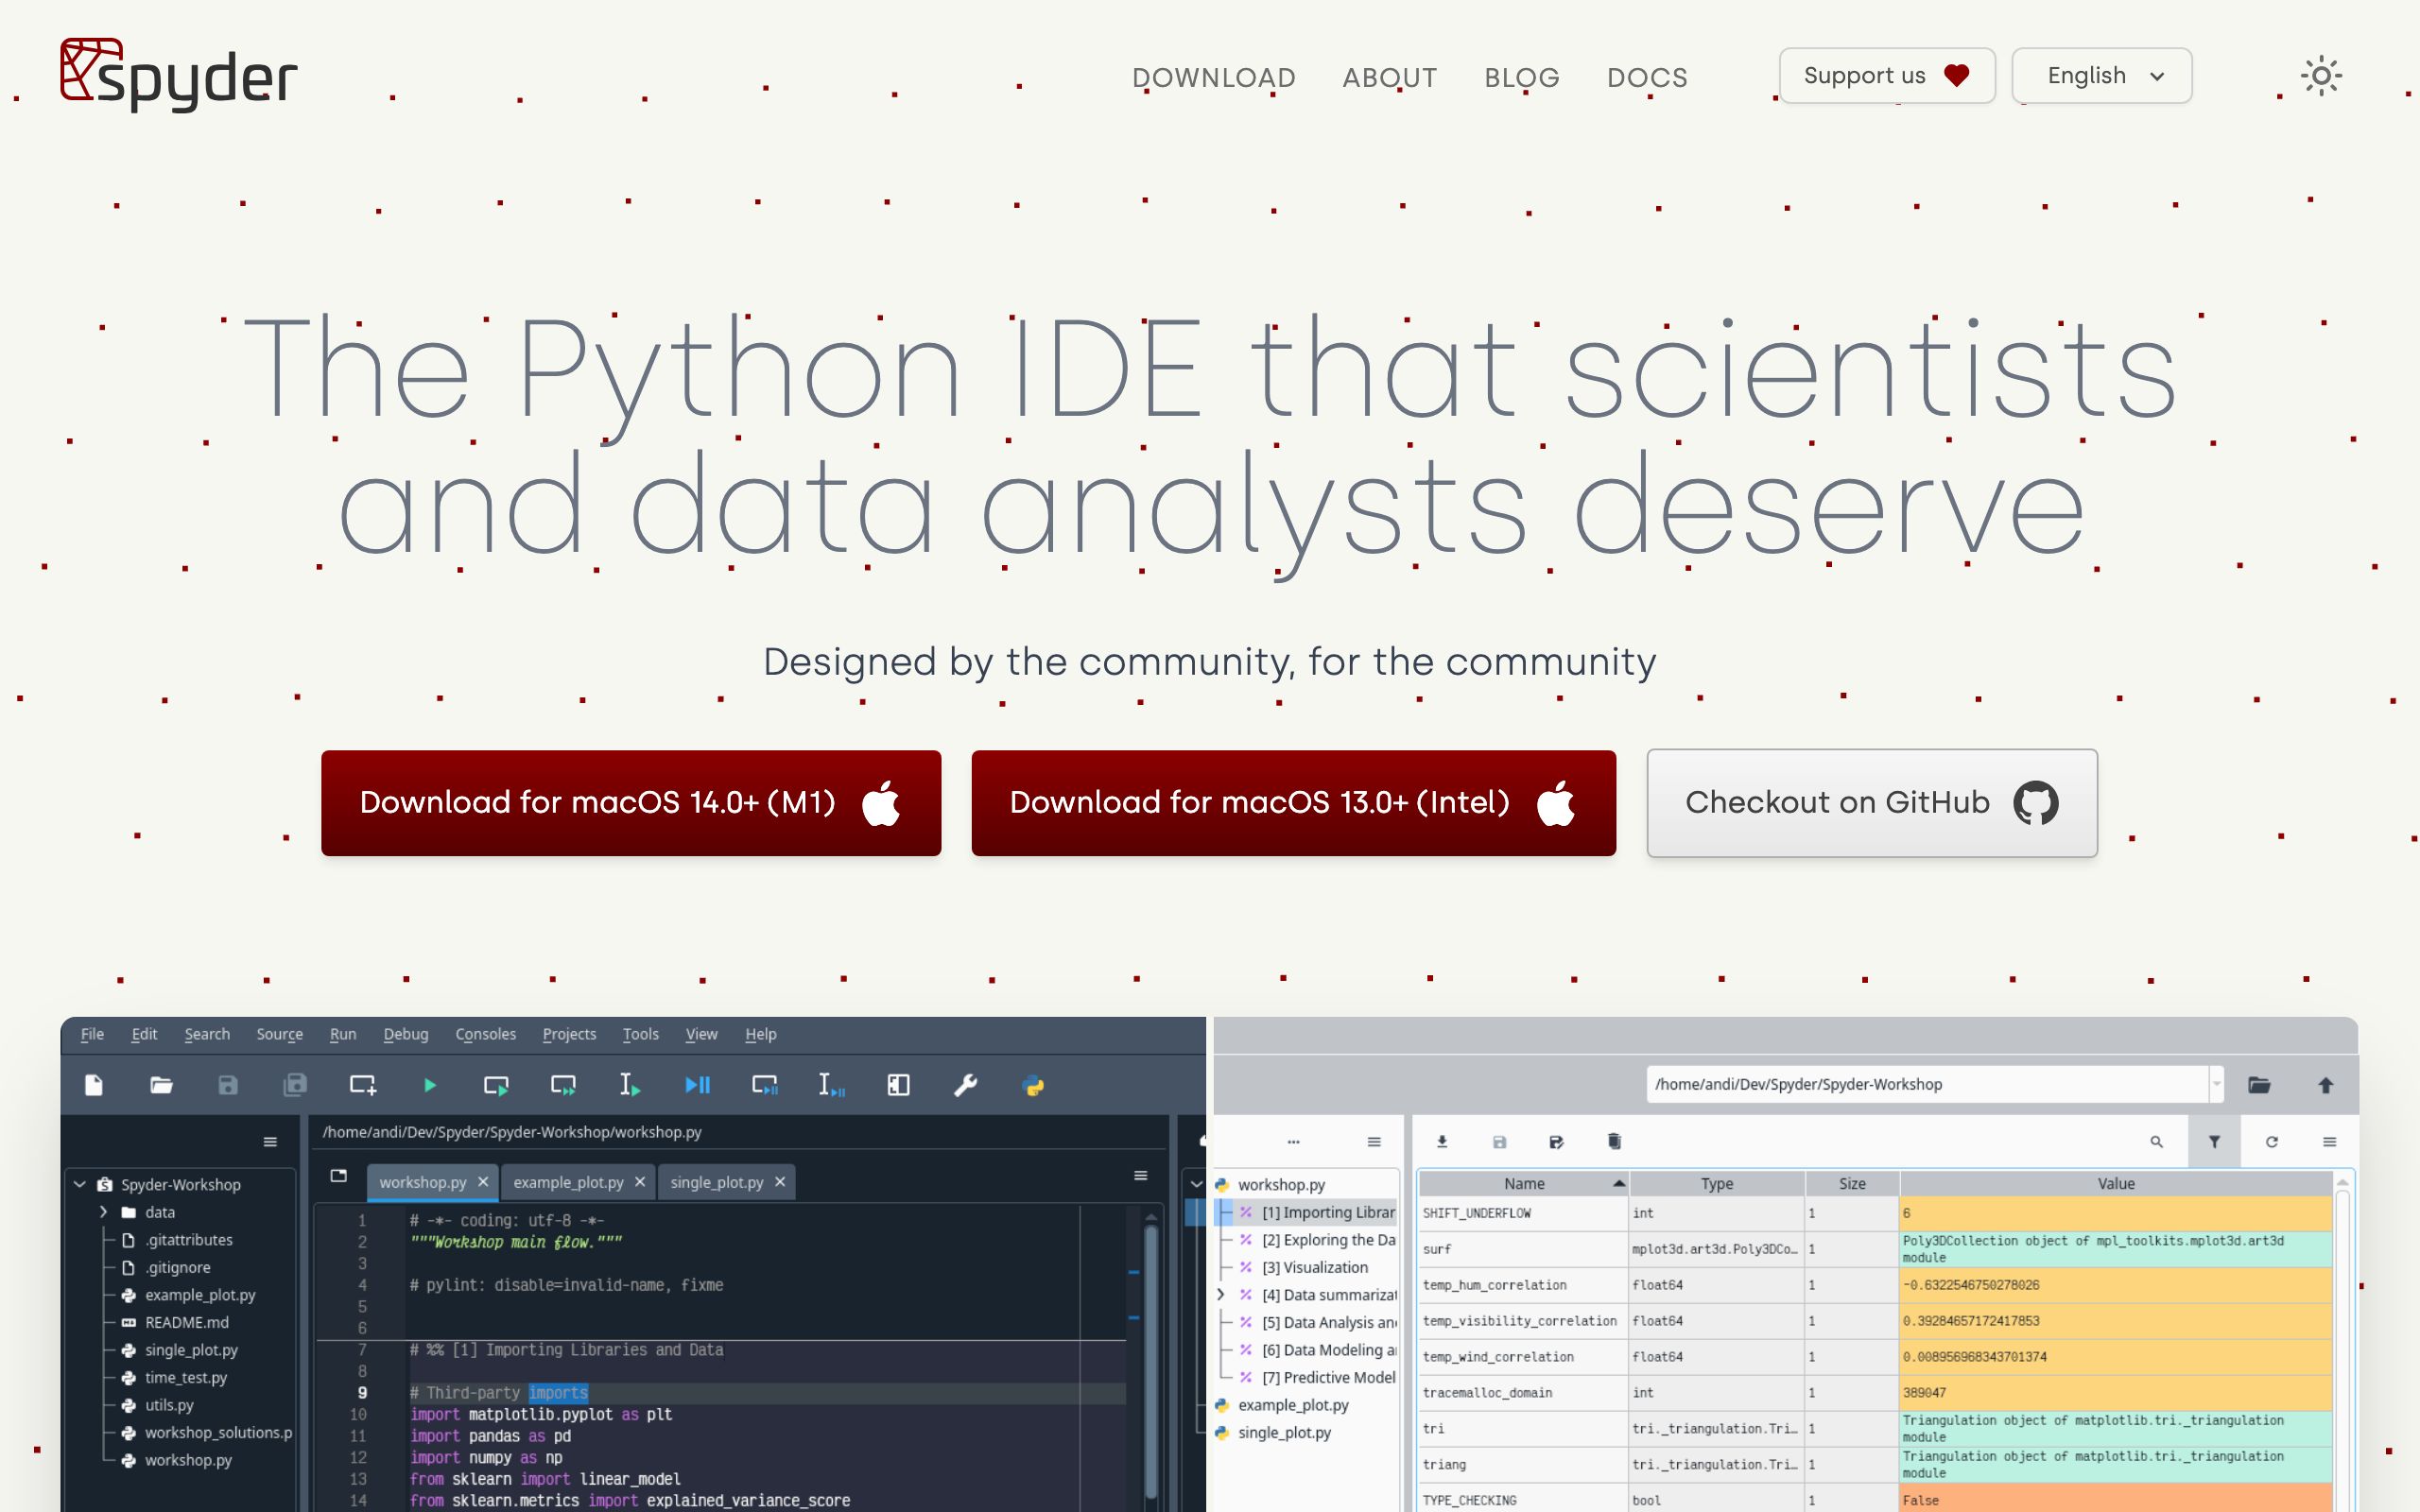2420x1512 pixels.
Task: Click Checkout on GitHub button
Action: 1872,803
